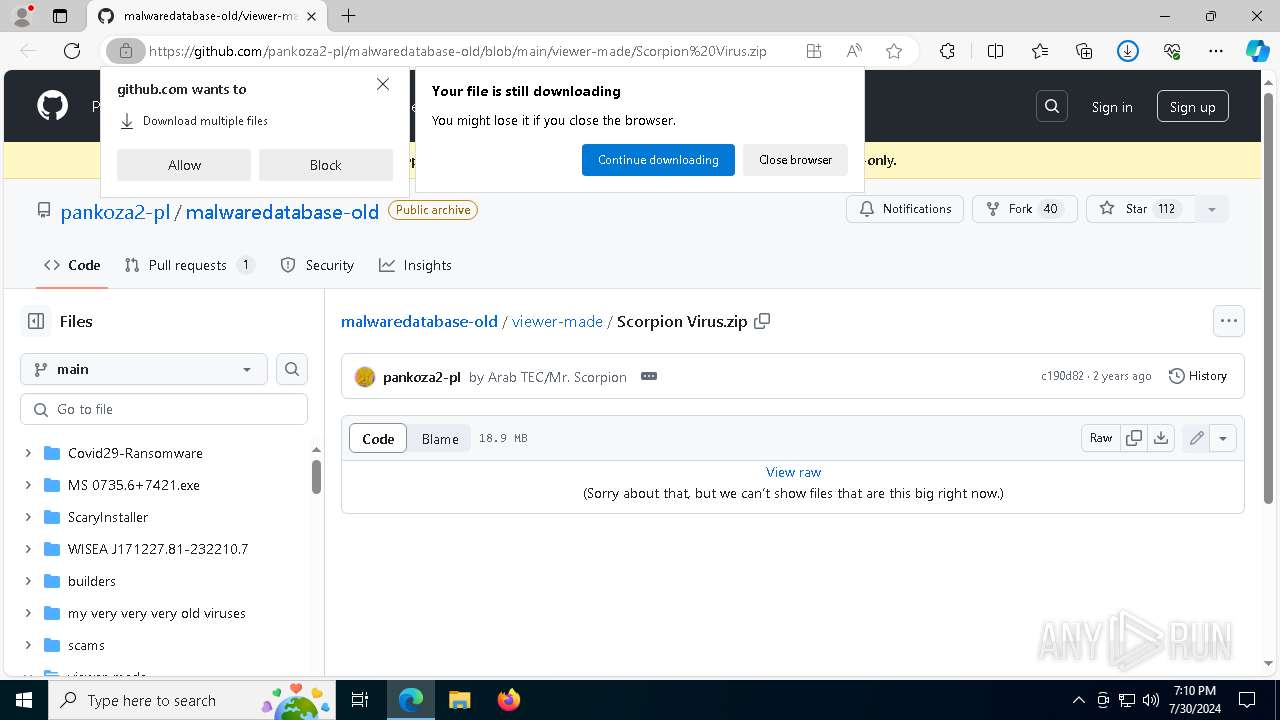Expand the WISEA J171227.81-232210.7 folder

28,549
